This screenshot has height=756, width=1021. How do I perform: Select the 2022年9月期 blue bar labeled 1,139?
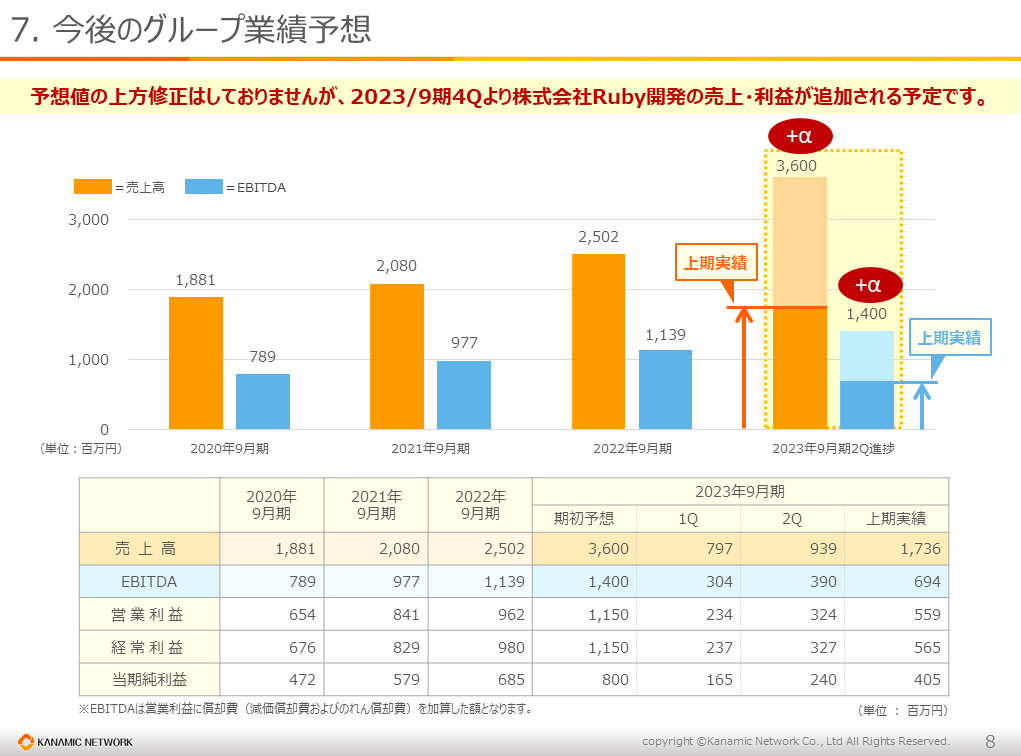(x=665, y=389)
